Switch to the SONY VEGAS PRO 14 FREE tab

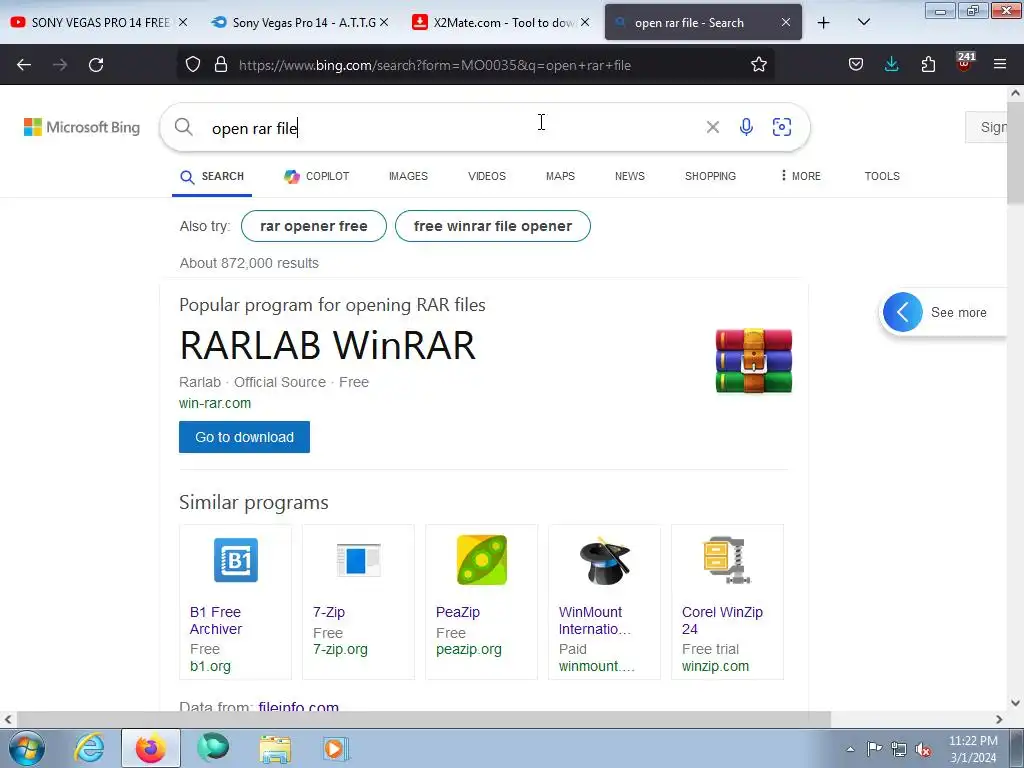click(x=101, y=22)
